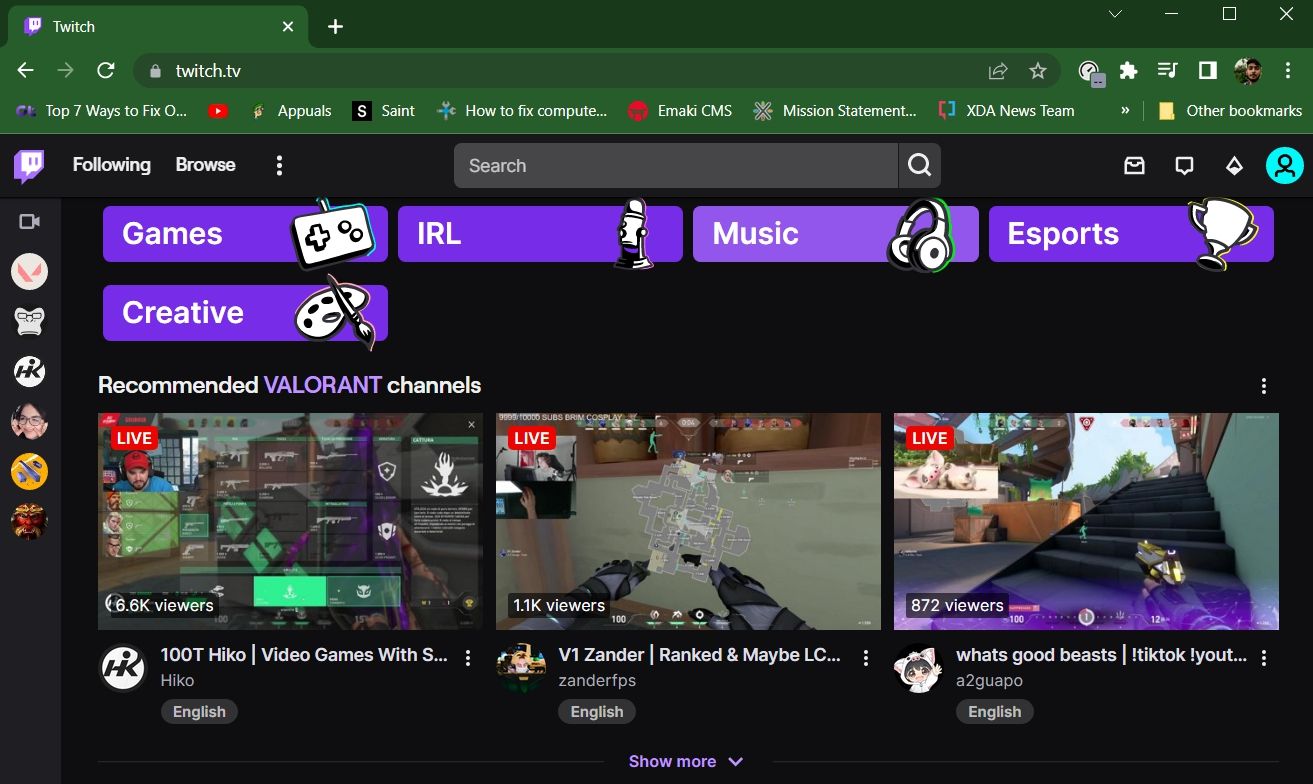Click a2guapo channel avatar under the stream

[918, 668]
